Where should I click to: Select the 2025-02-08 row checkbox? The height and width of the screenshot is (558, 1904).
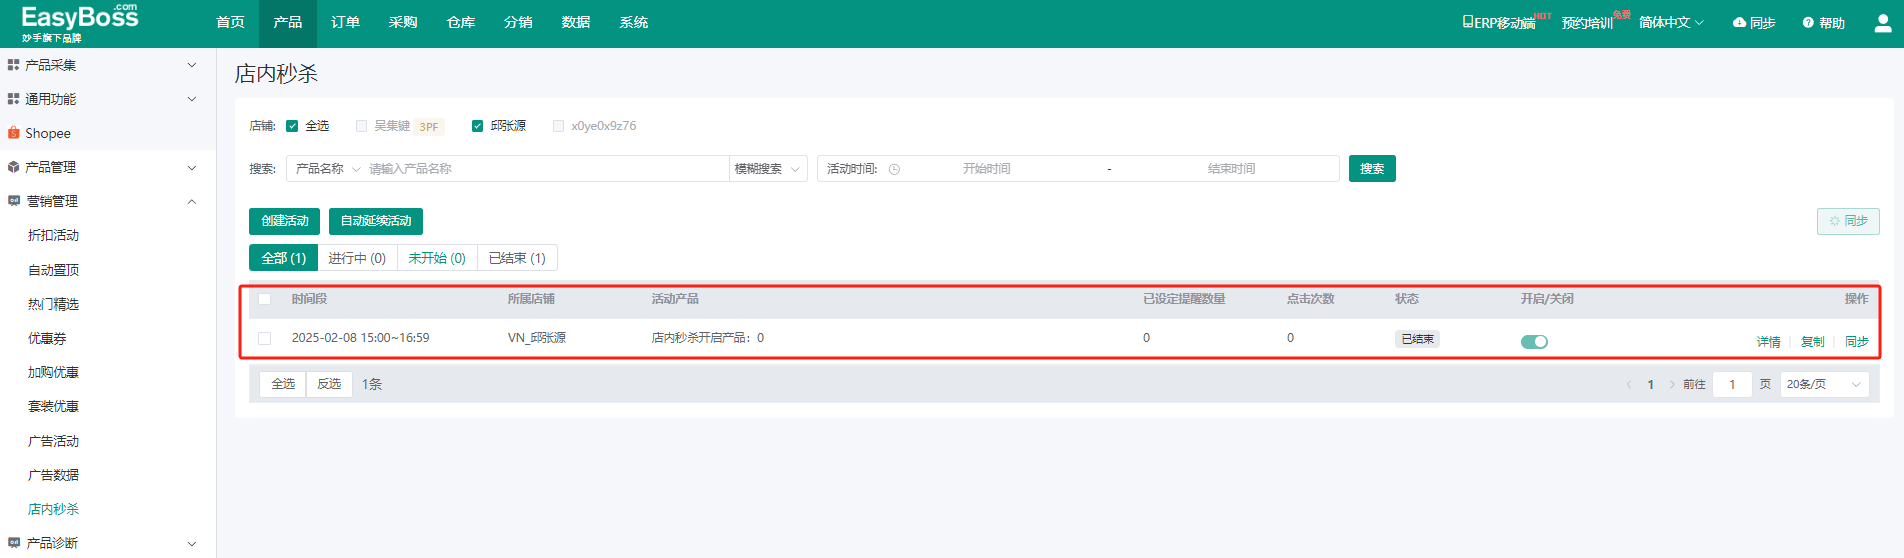(x=264, y=338)
